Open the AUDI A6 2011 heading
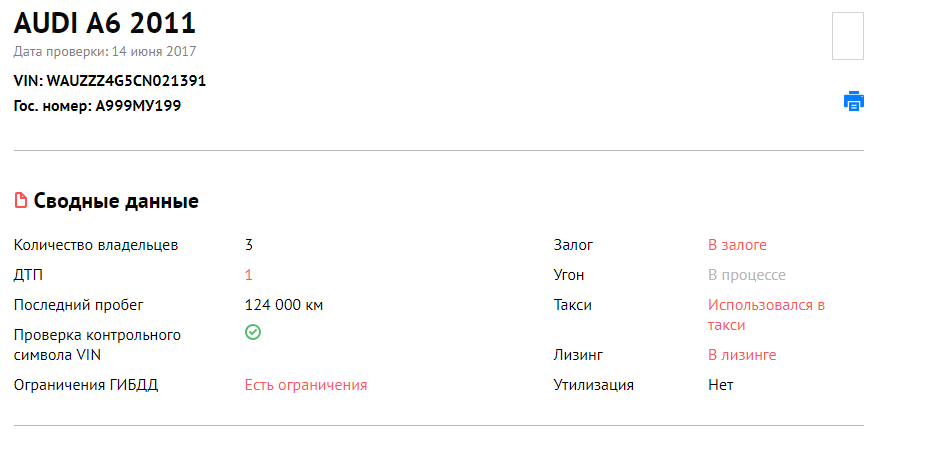The image size is (938, 450). tap(105, 24)
